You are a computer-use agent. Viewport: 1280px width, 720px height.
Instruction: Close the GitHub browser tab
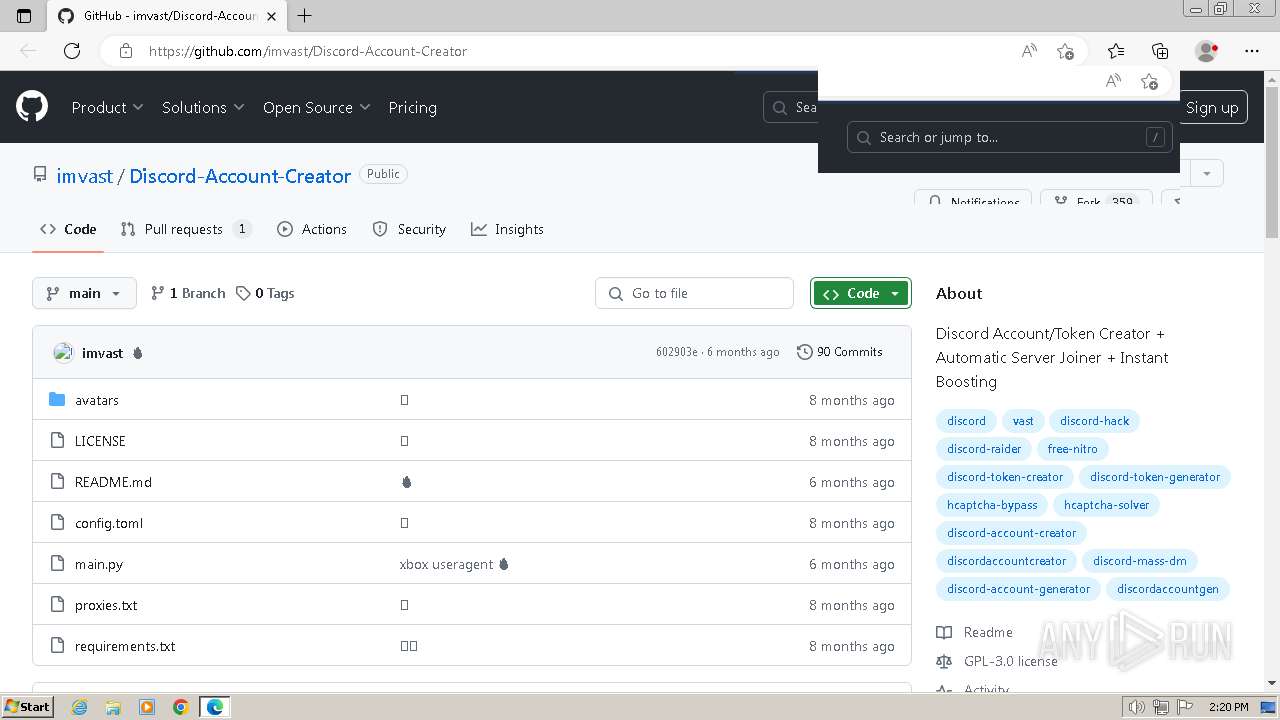click(x=271, y=16)
